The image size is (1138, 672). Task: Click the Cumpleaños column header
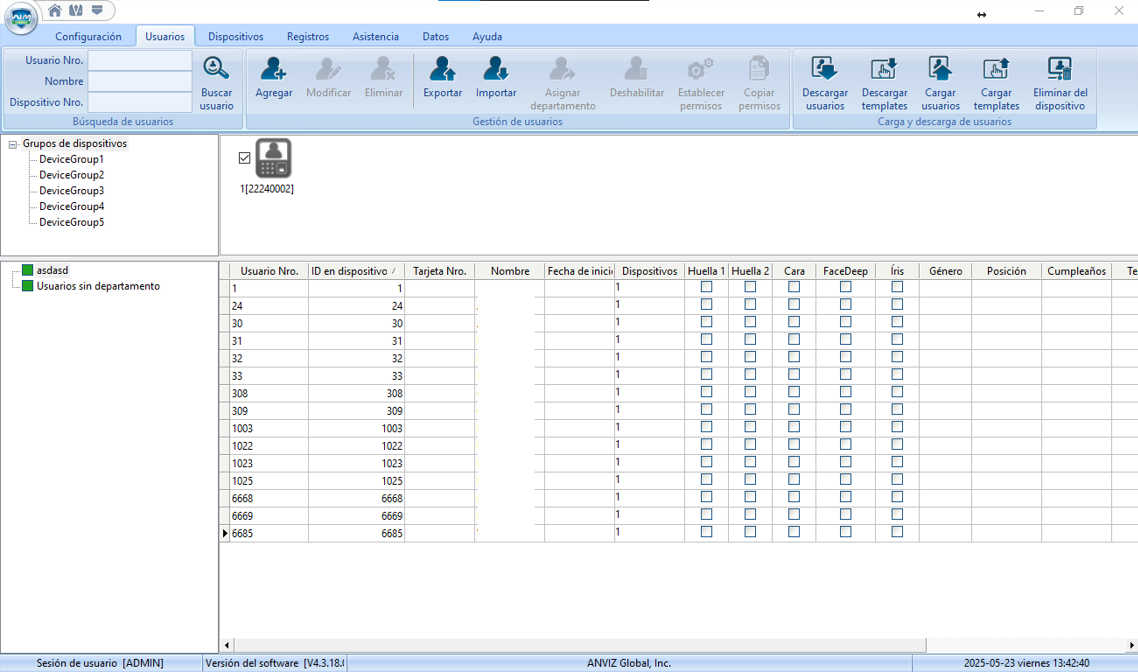coord(1076,271)
